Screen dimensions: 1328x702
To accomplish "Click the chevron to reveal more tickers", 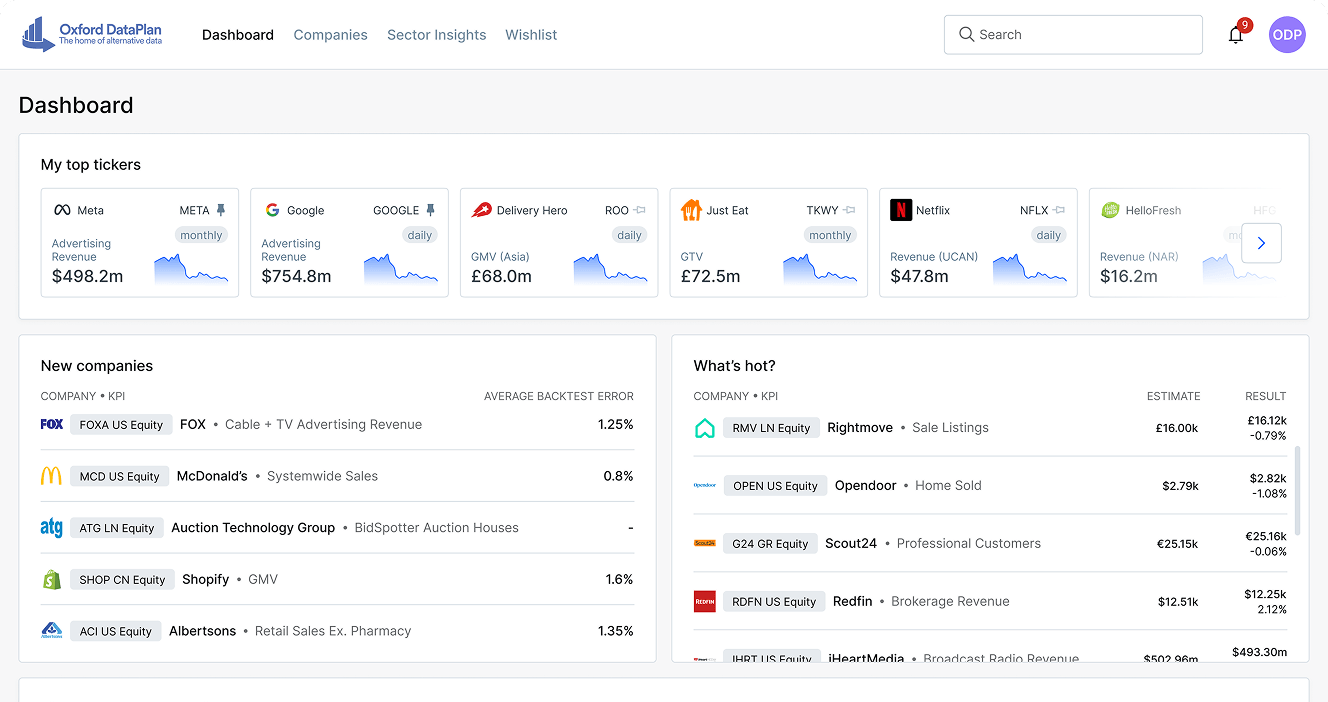I will [1261, 243].
